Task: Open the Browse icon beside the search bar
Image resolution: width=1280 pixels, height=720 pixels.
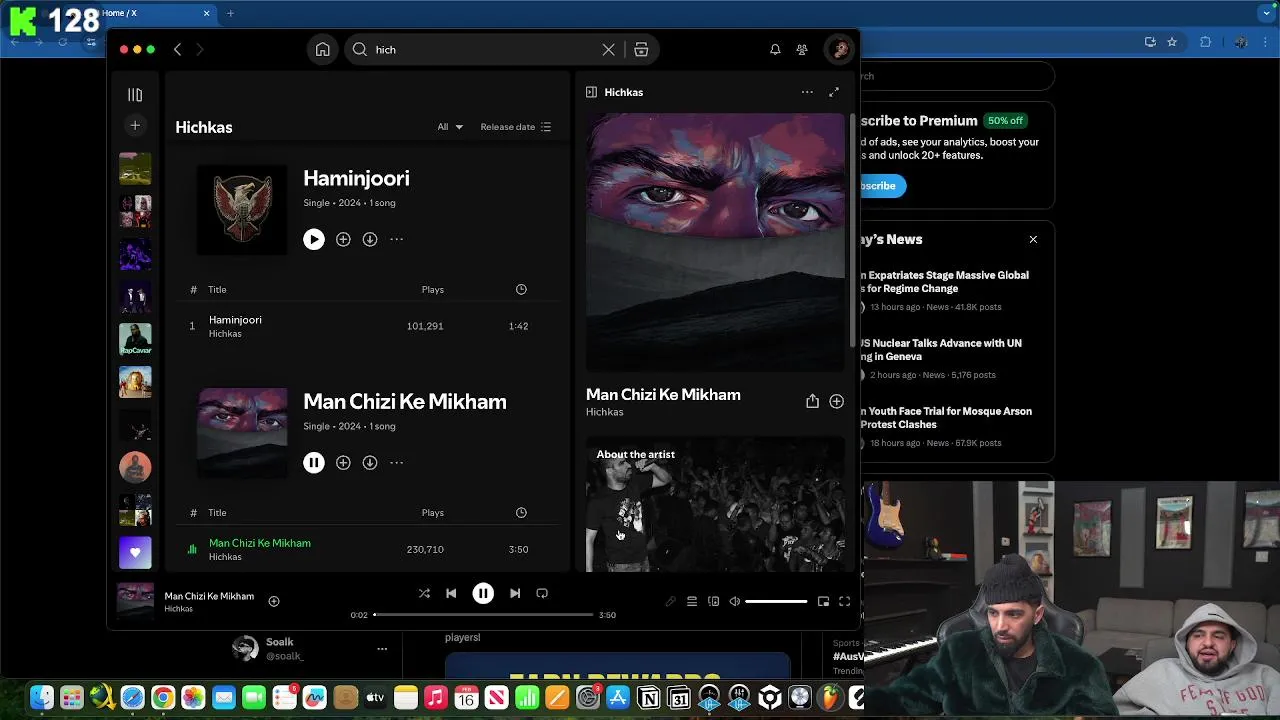Action: [641, 49]
